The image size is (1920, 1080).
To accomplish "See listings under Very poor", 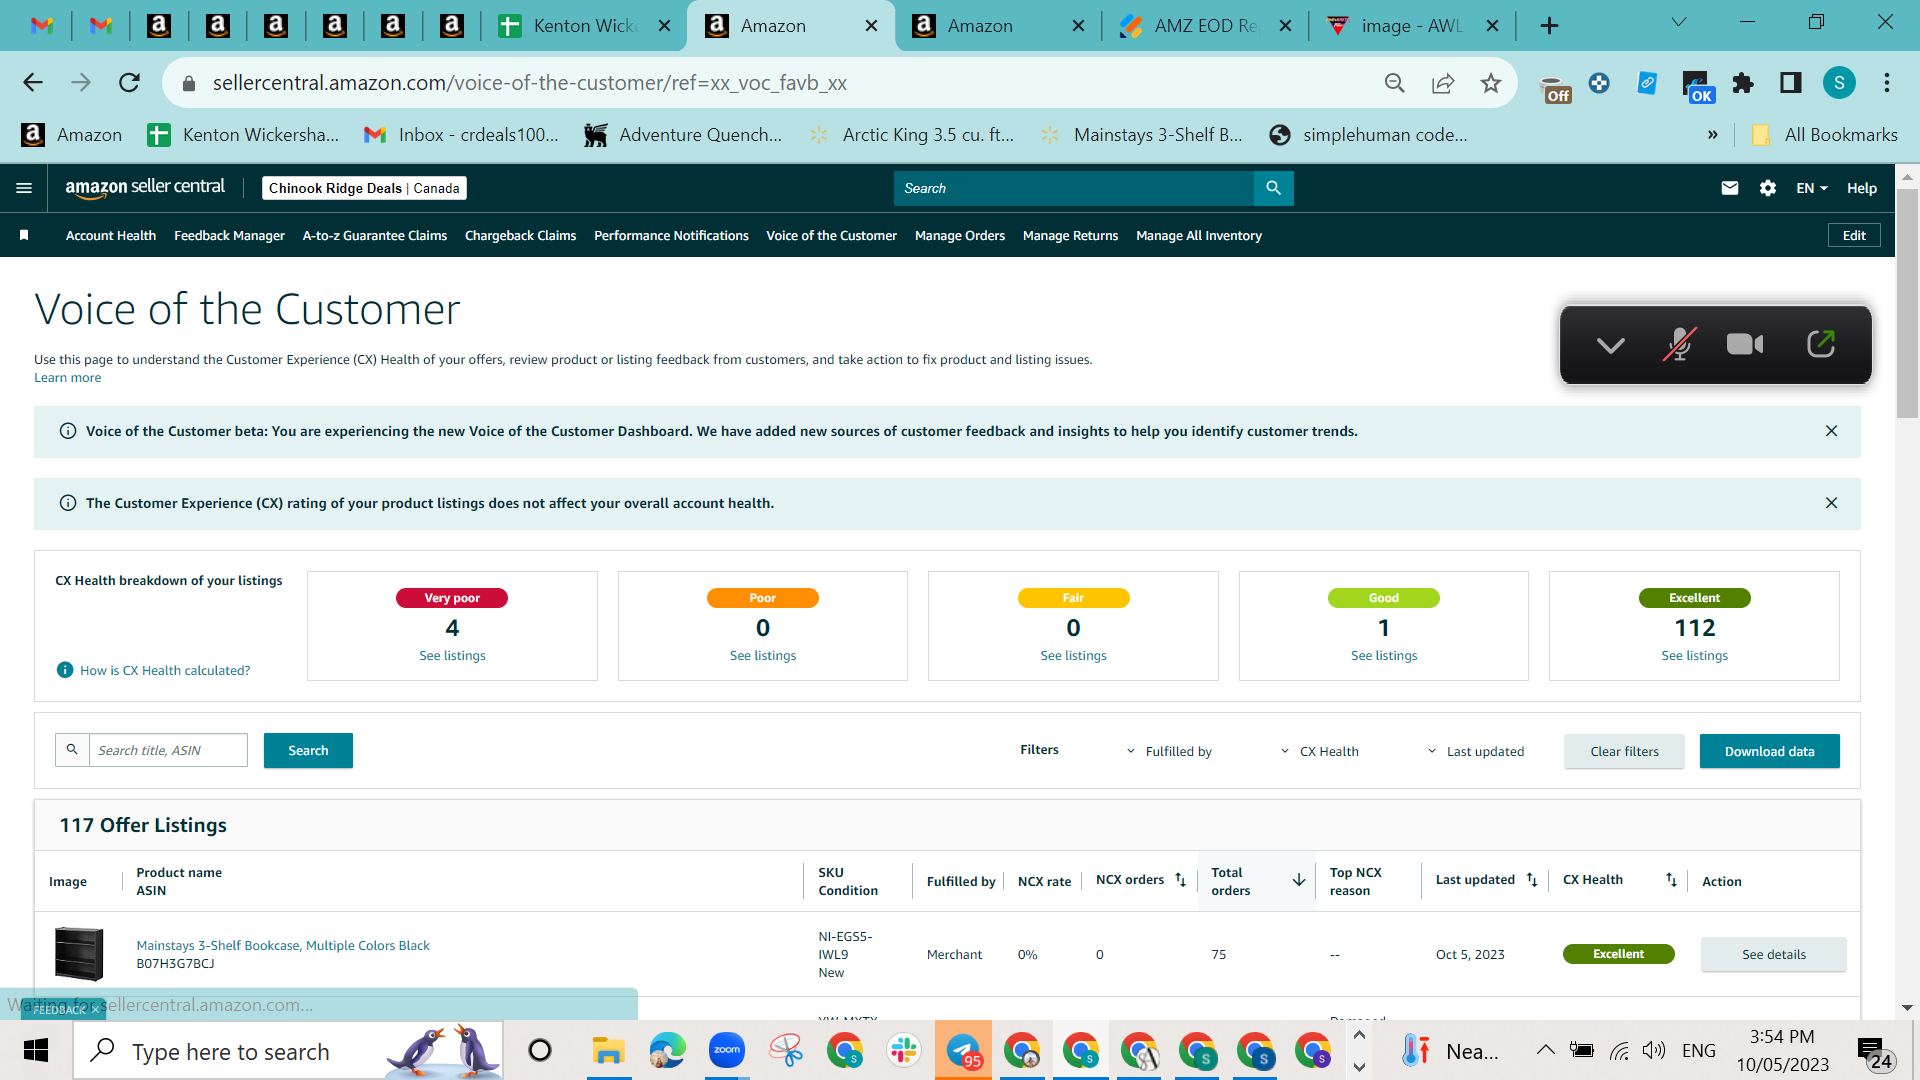I will point(452,656).
